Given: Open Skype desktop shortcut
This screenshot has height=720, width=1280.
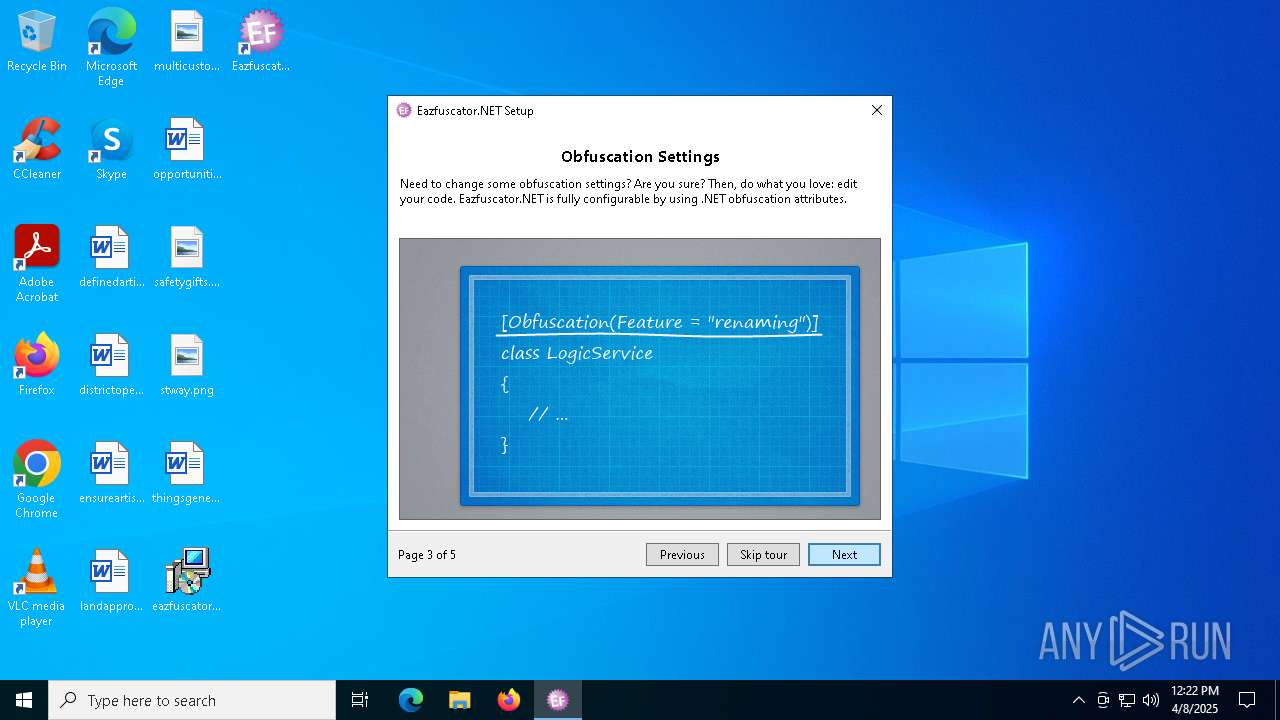Looking at the screenshot, I should click(111, 149).
